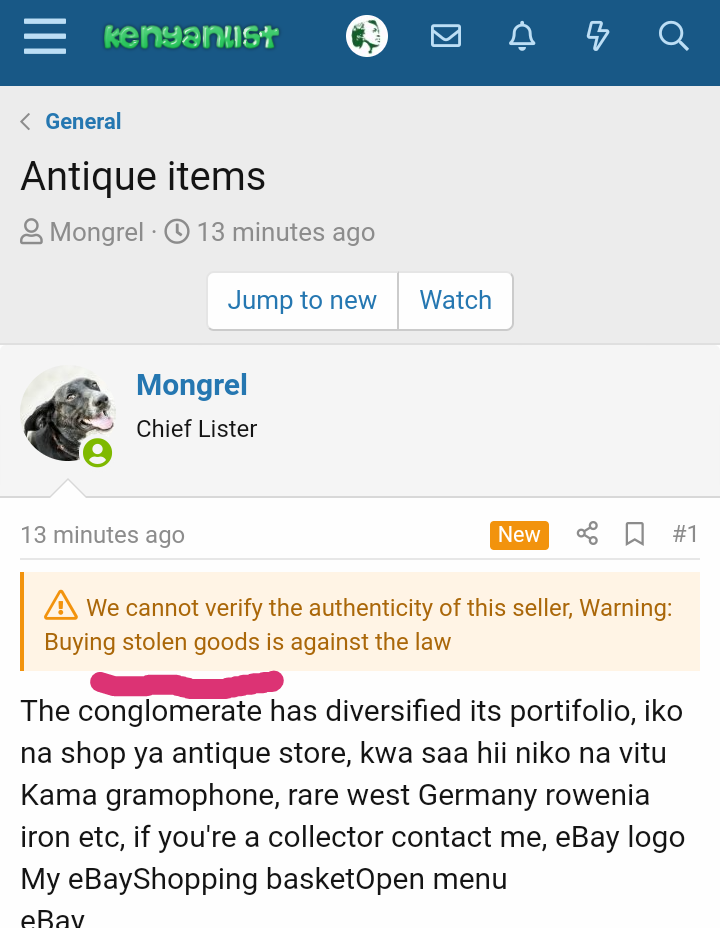The width and height of the screenshot is (720, 928).
Task: Go back to General forum
Action: 83,122
